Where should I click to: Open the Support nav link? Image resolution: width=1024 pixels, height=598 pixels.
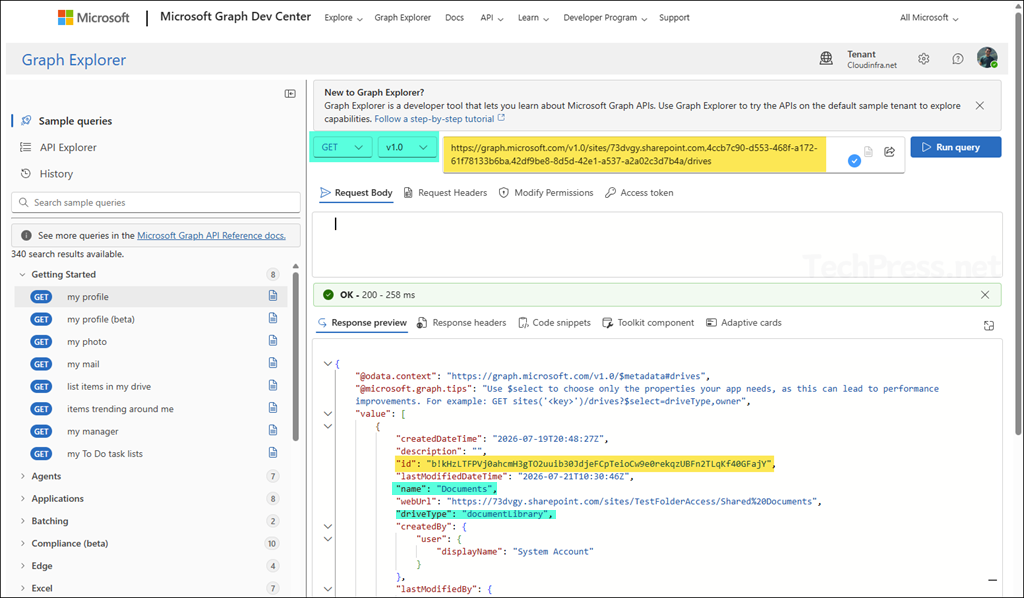coord(674,18)
